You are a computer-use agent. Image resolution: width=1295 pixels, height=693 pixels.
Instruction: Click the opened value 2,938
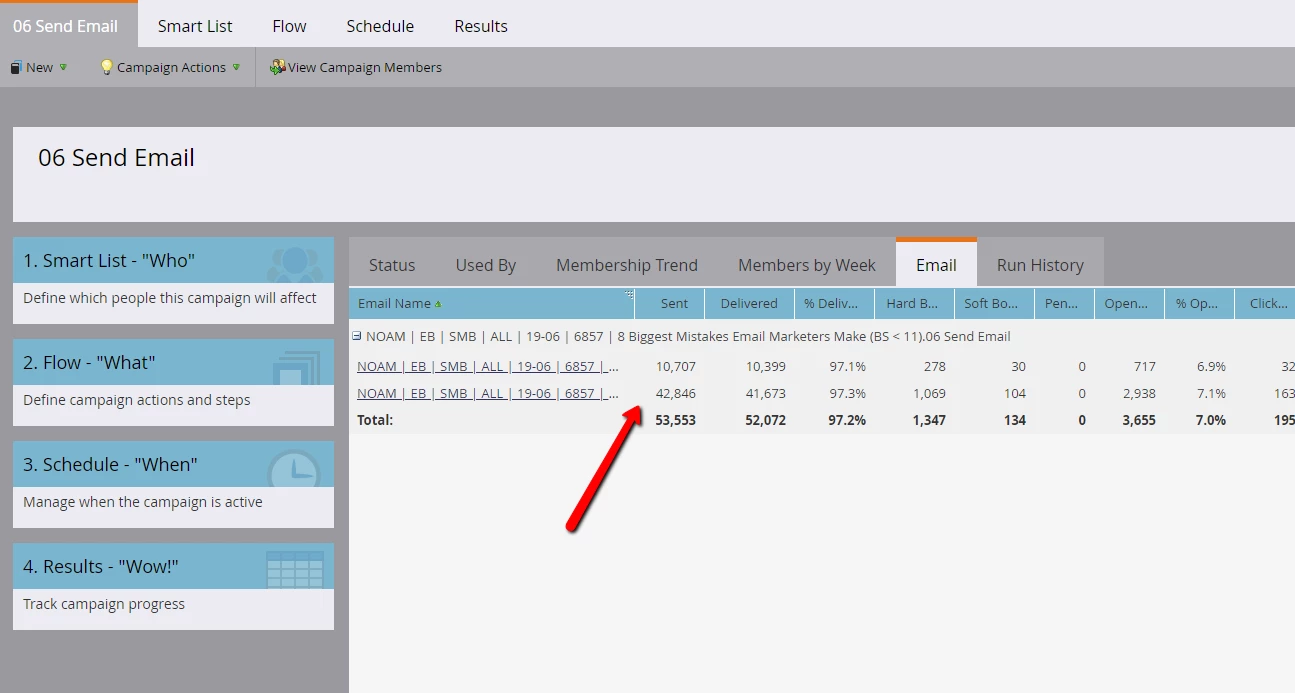[x=1138, y=394]
